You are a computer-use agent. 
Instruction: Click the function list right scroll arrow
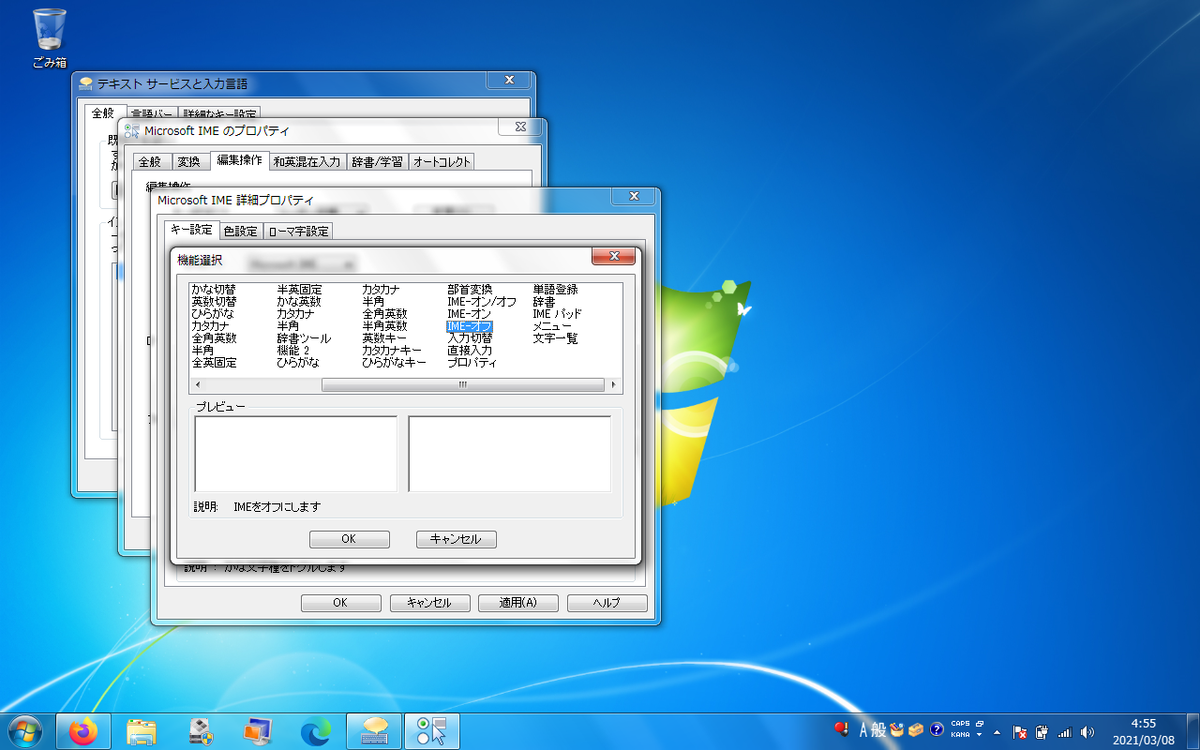[613, 385]
